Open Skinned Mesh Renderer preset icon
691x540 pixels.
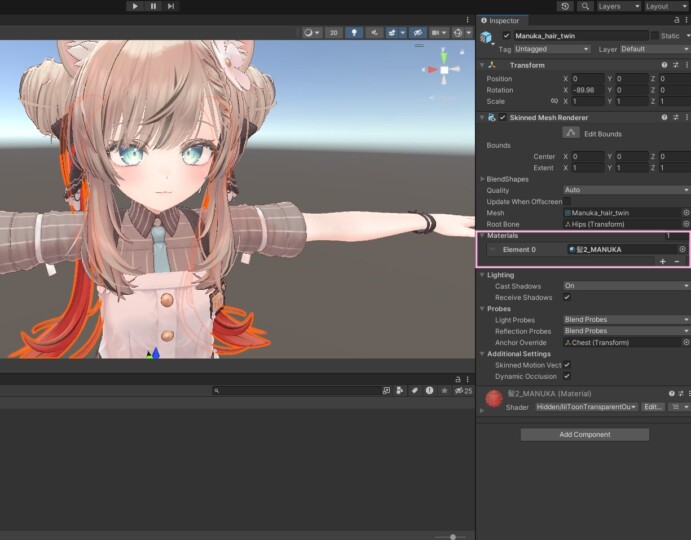coord(676,117)
